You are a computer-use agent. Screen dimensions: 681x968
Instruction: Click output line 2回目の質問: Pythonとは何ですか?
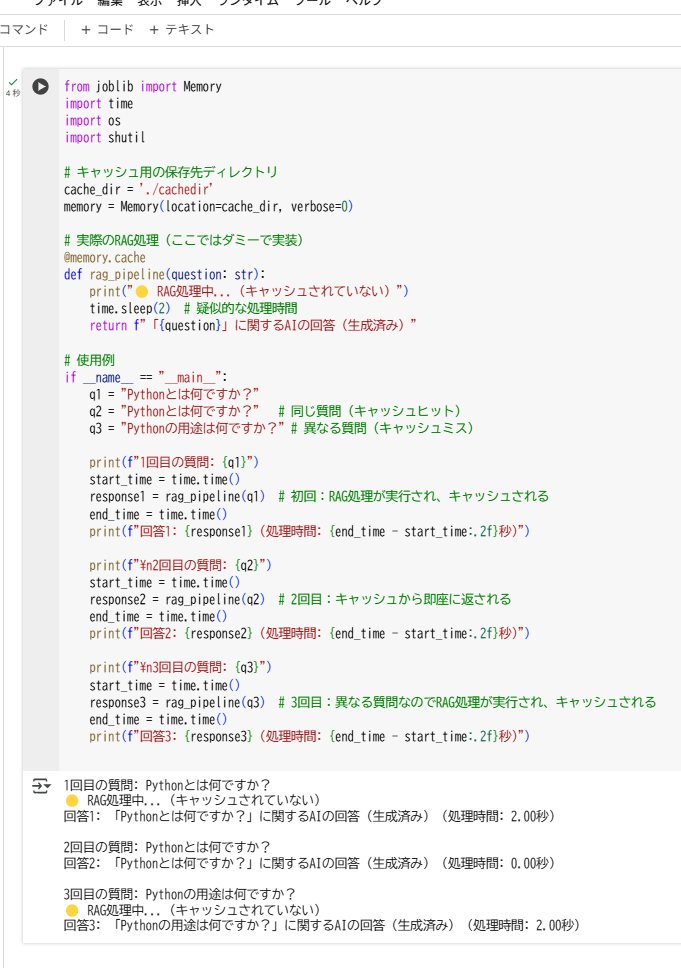pyautogui.click(x=167, y=848)
